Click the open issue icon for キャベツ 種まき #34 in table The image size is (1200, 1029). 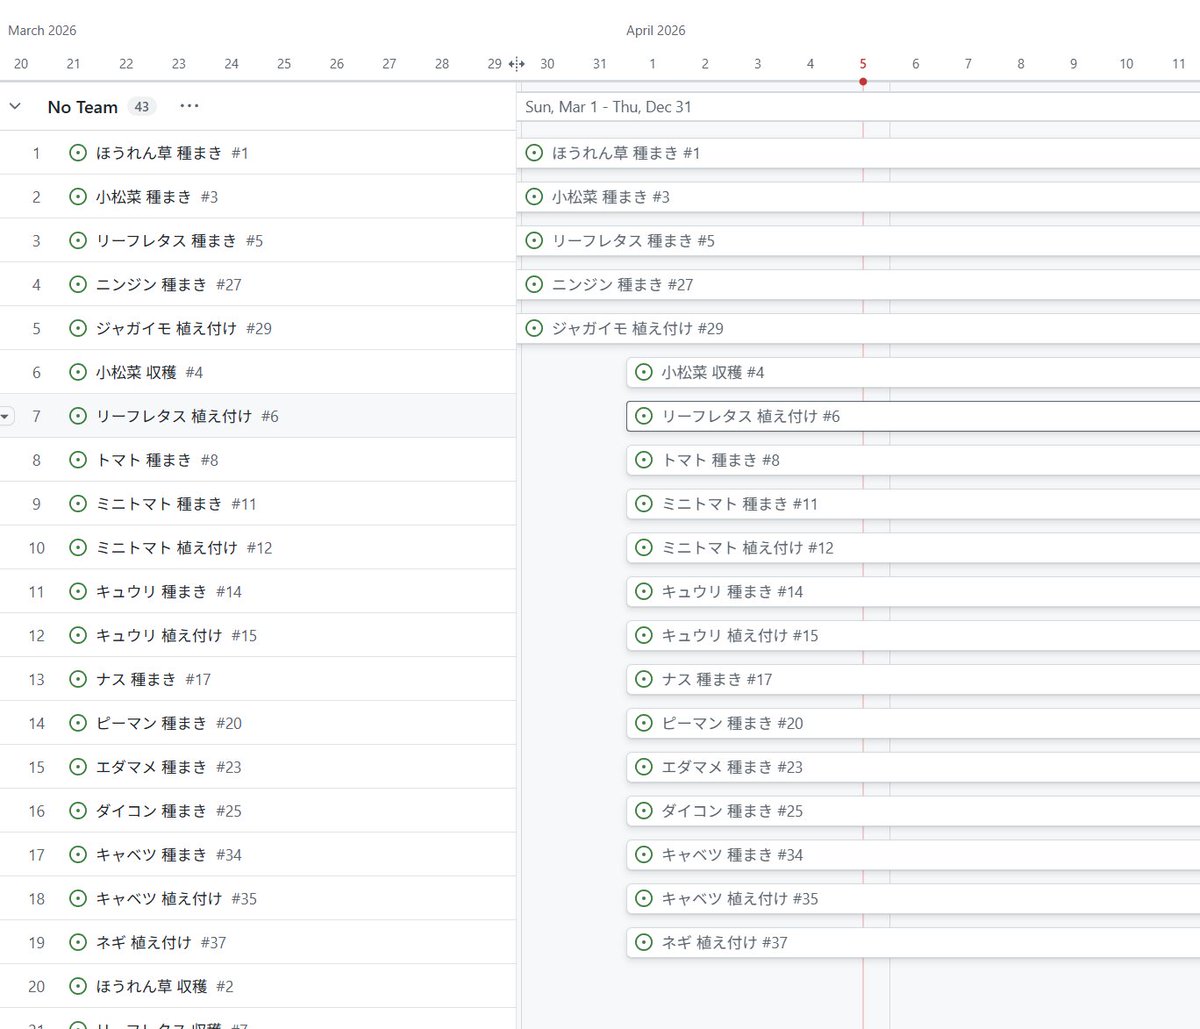[x=78, y=855]
